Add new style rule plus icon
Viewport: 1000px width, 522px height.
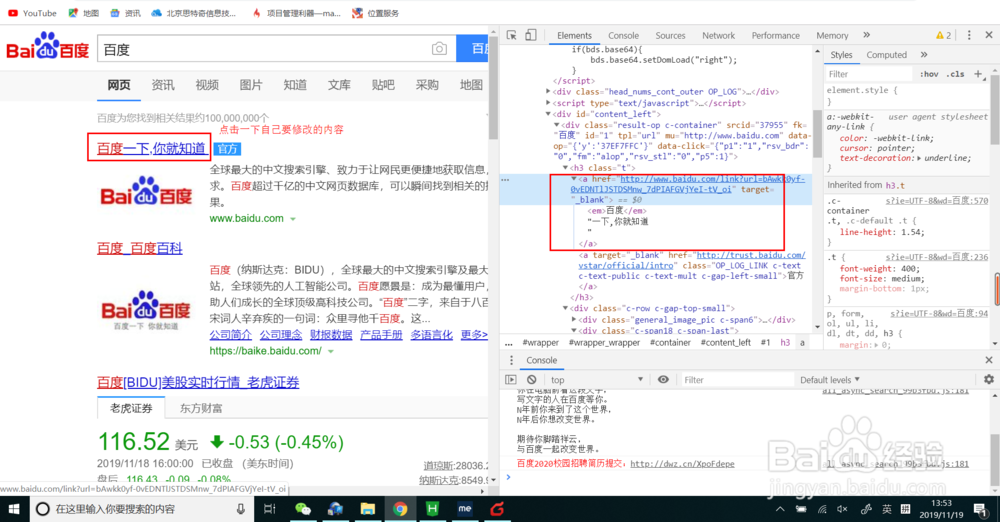click(x=978, y=74)
